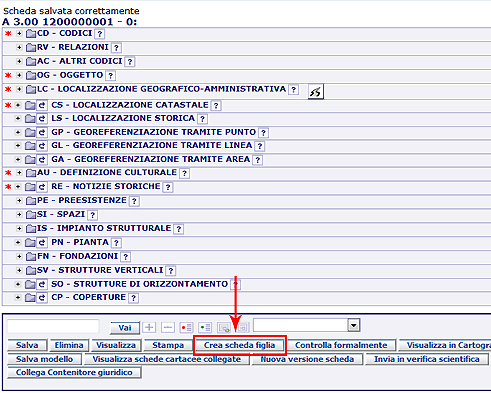This screenshot has width=491, height=393.
Task: Click the help icon next to CD - CODICI
Action: tap(99, 34)
